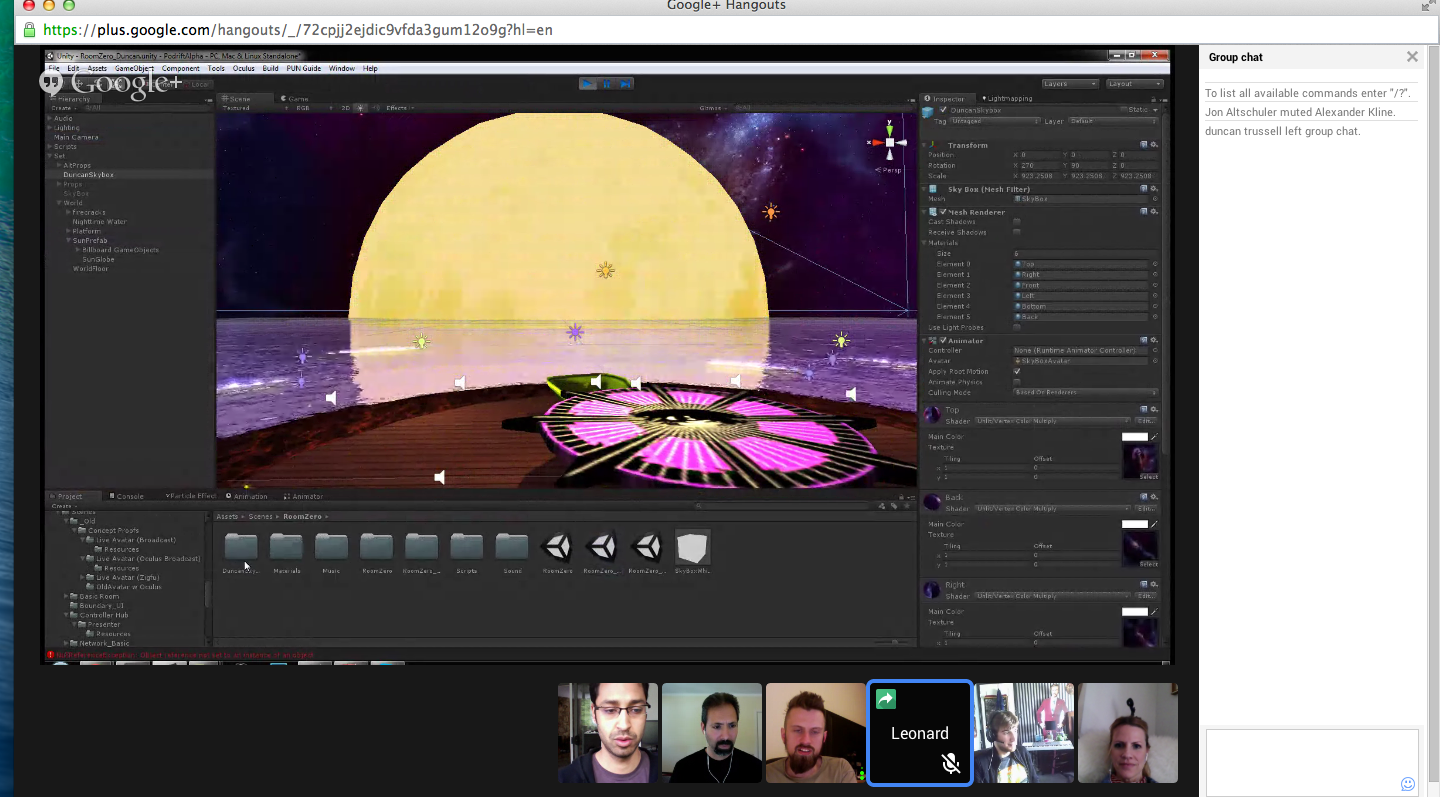Viewport: 1440px width, 797px height.
Task: Click Leonard's muted microphone icon
Action: click(x=951, y=765)
